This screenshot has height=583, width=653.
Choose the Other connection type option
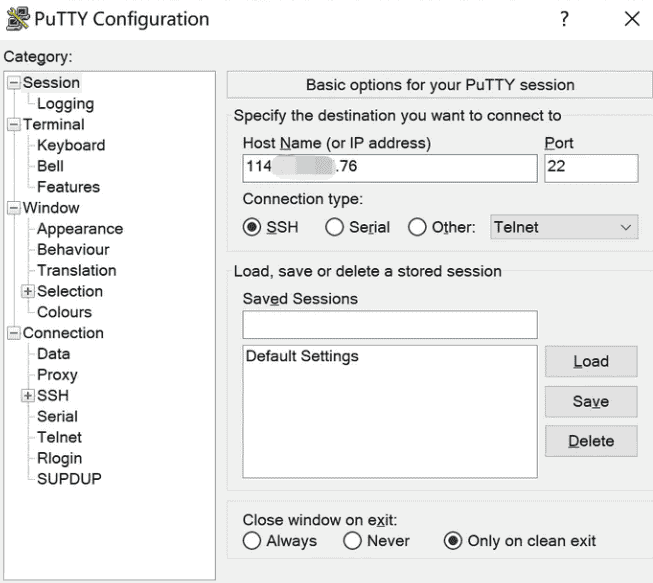417,227
